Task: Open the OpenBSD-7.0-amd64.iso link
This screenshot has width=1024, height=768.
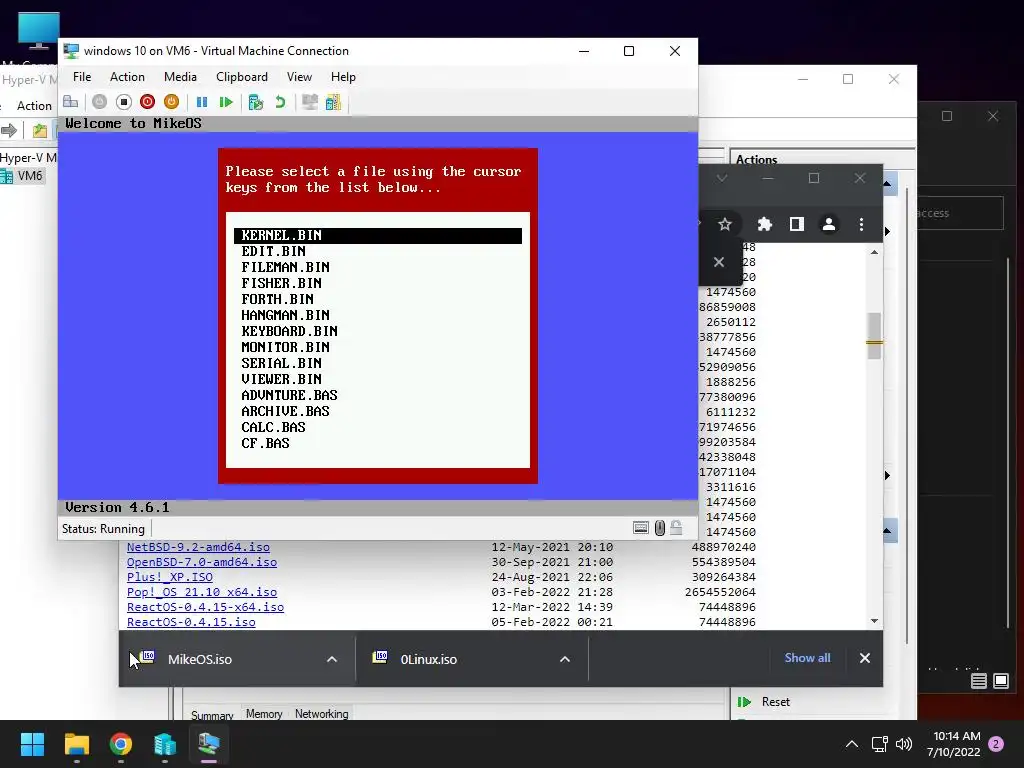Action: 202,562
